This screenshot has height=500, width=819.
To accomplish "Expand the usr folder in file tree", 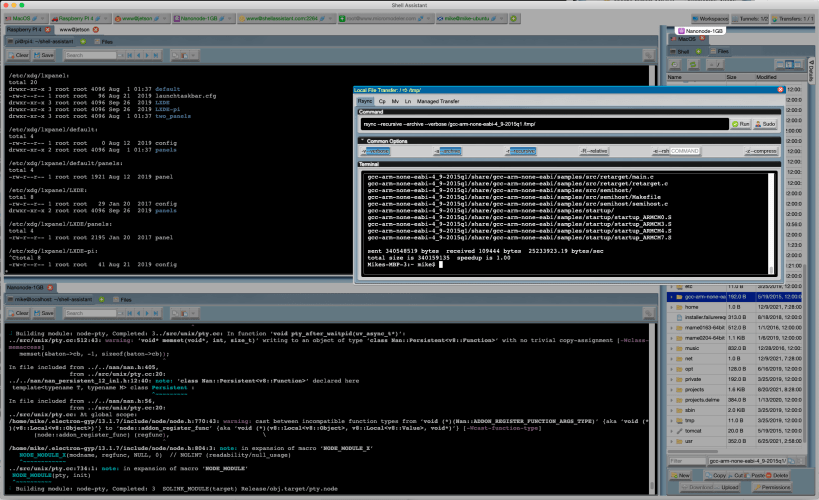I will [672, 441].
